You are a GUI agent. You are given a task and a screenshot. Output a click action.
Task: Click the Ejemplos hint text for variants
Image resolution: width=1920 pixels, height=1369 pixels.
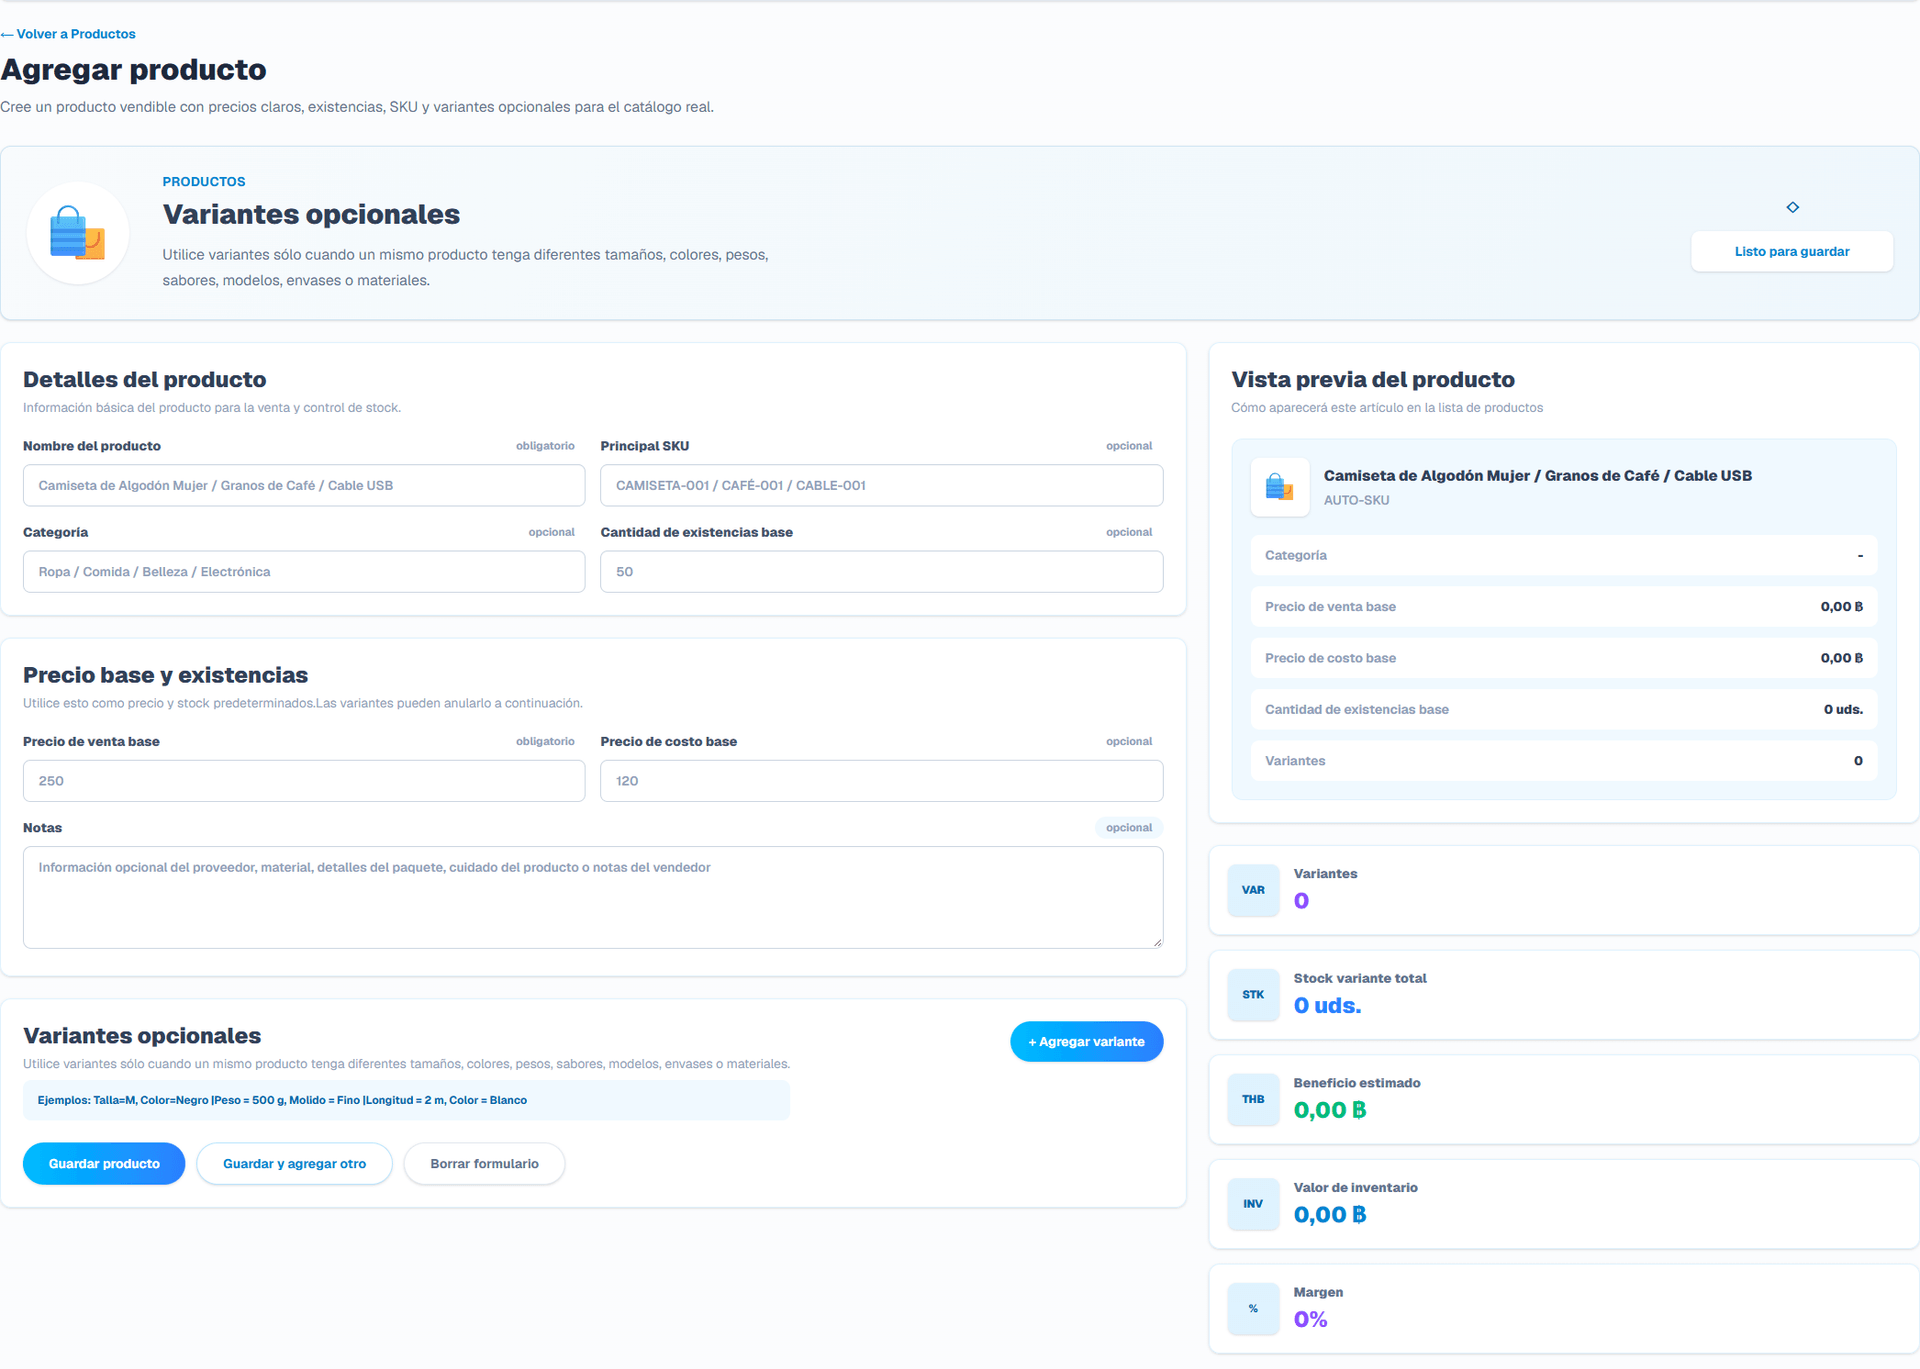282,1100
